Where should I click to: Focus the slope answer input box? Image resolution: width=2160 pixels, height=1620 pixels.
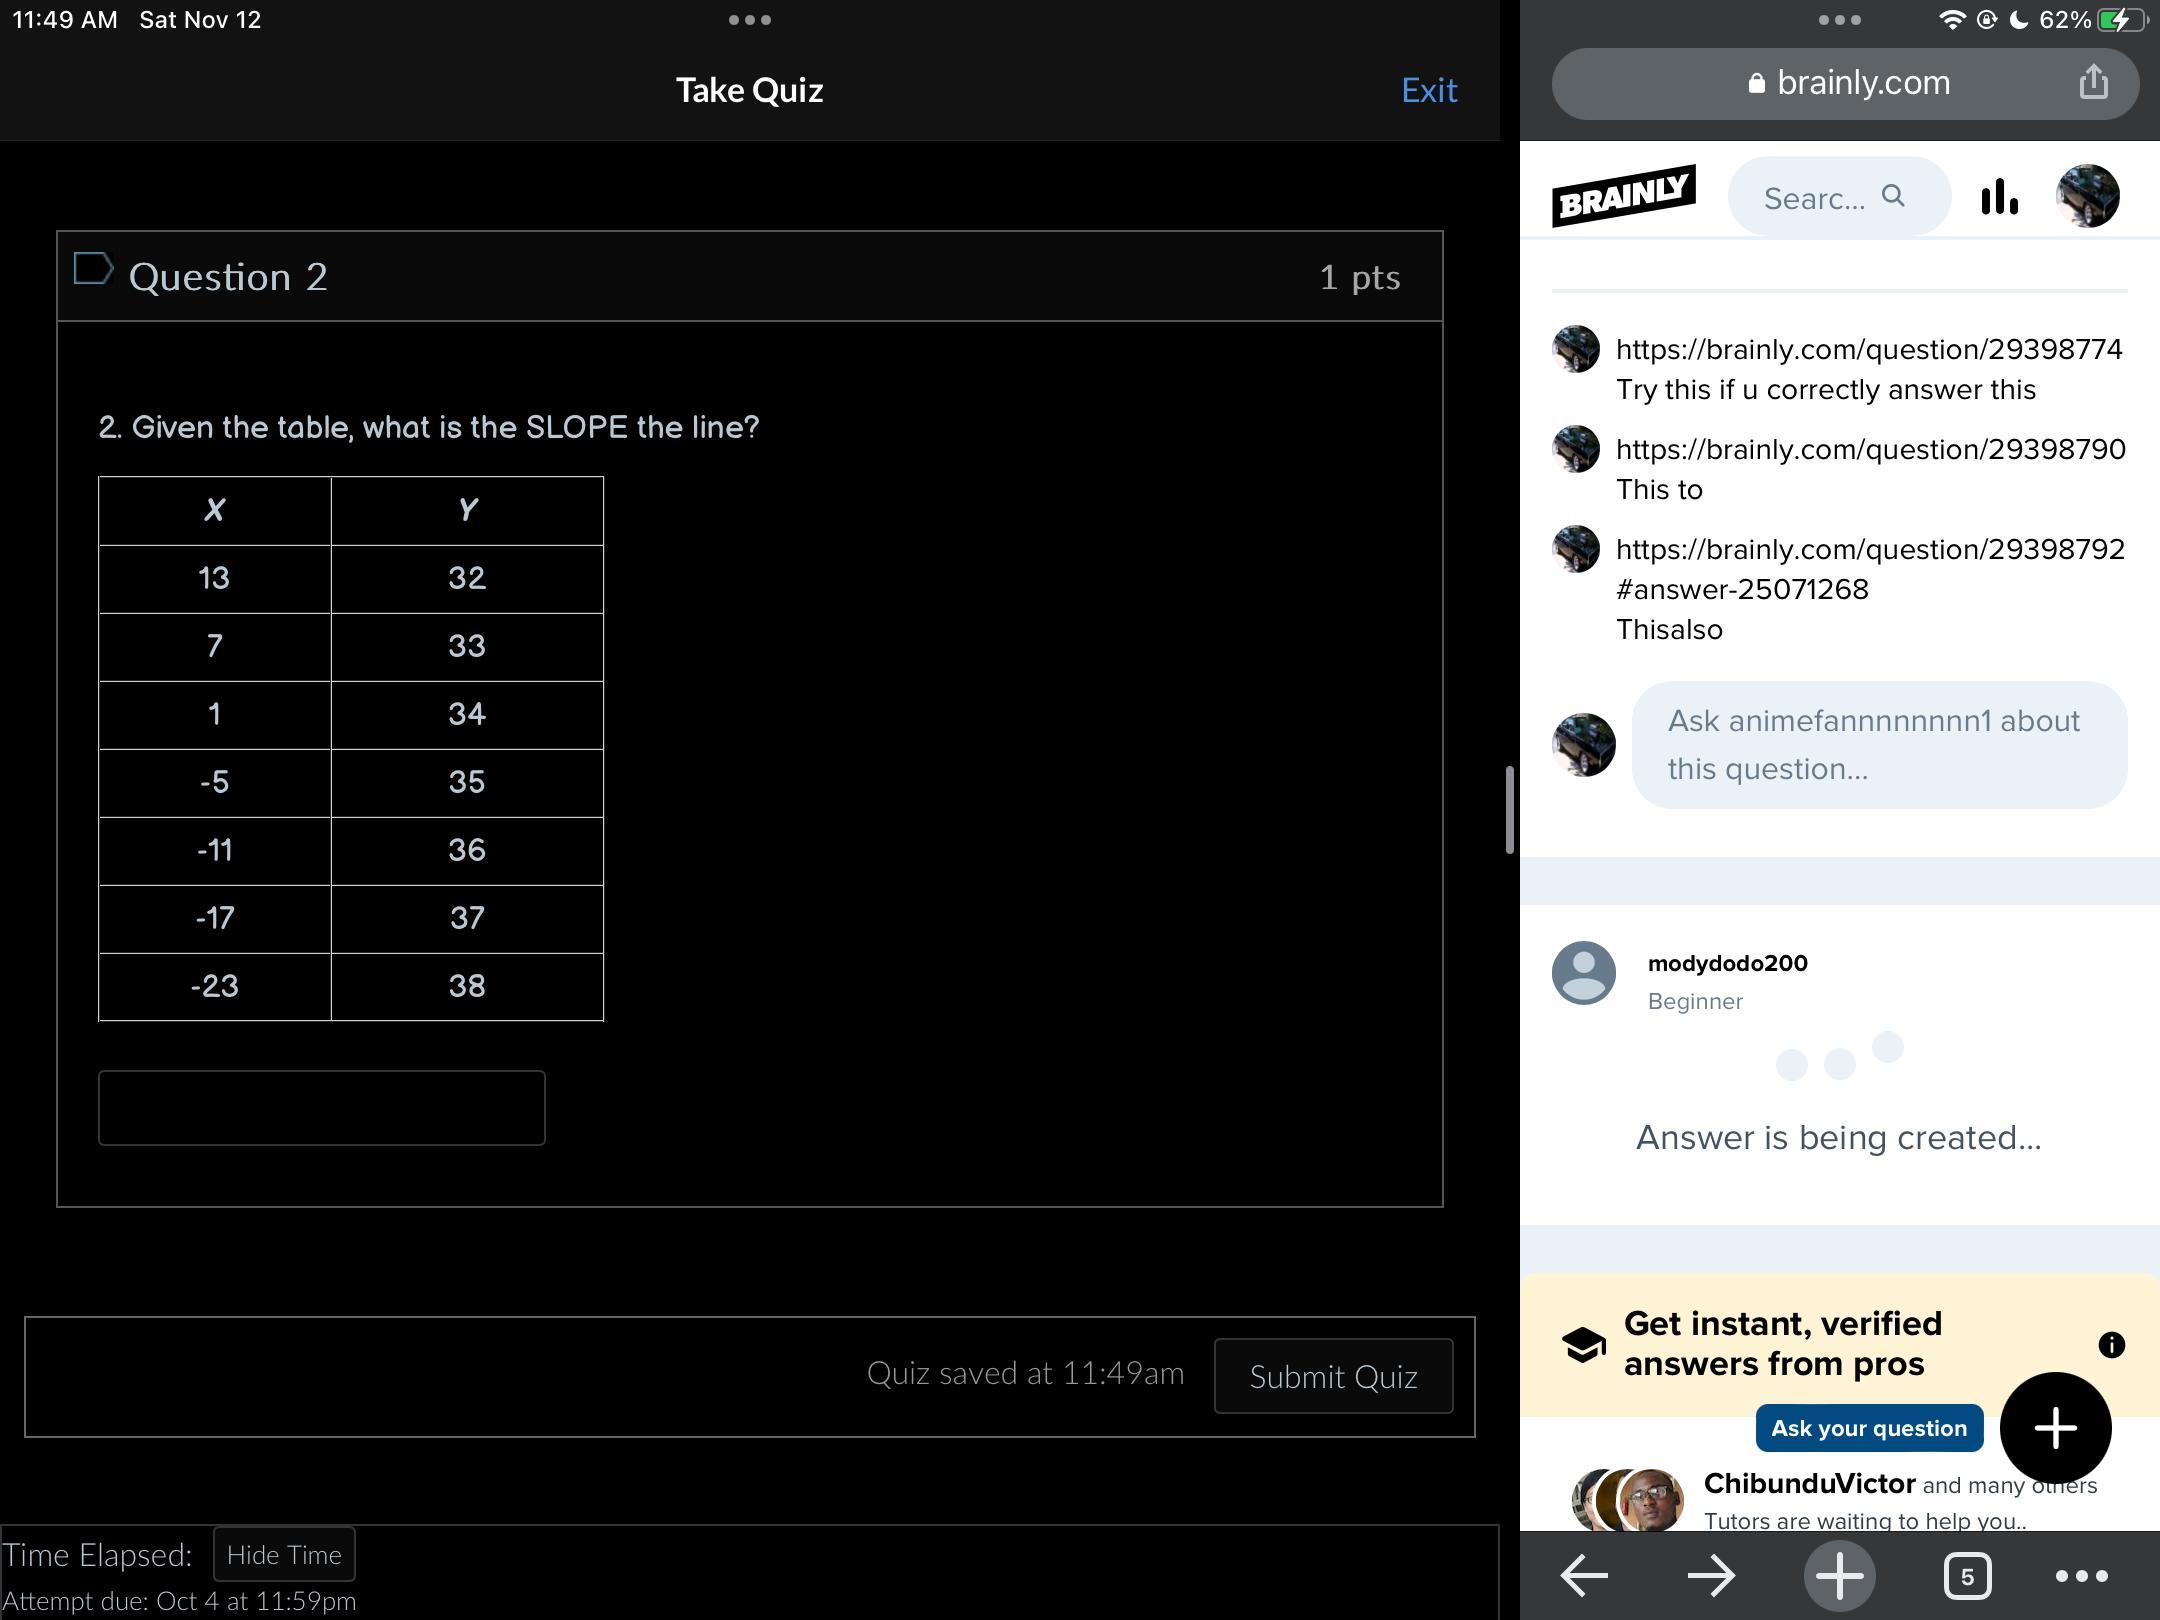(321, 1108)
